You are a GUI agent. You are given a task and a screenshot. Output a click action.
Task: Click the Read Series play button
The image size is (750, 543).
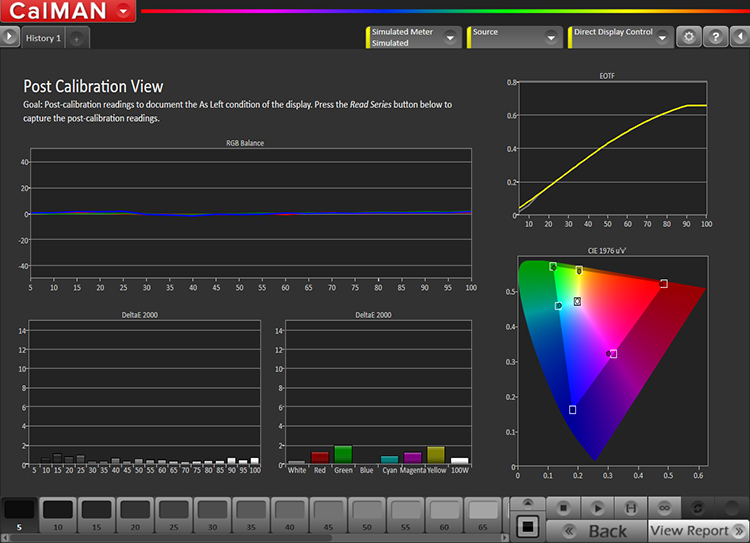coord(597,507)
